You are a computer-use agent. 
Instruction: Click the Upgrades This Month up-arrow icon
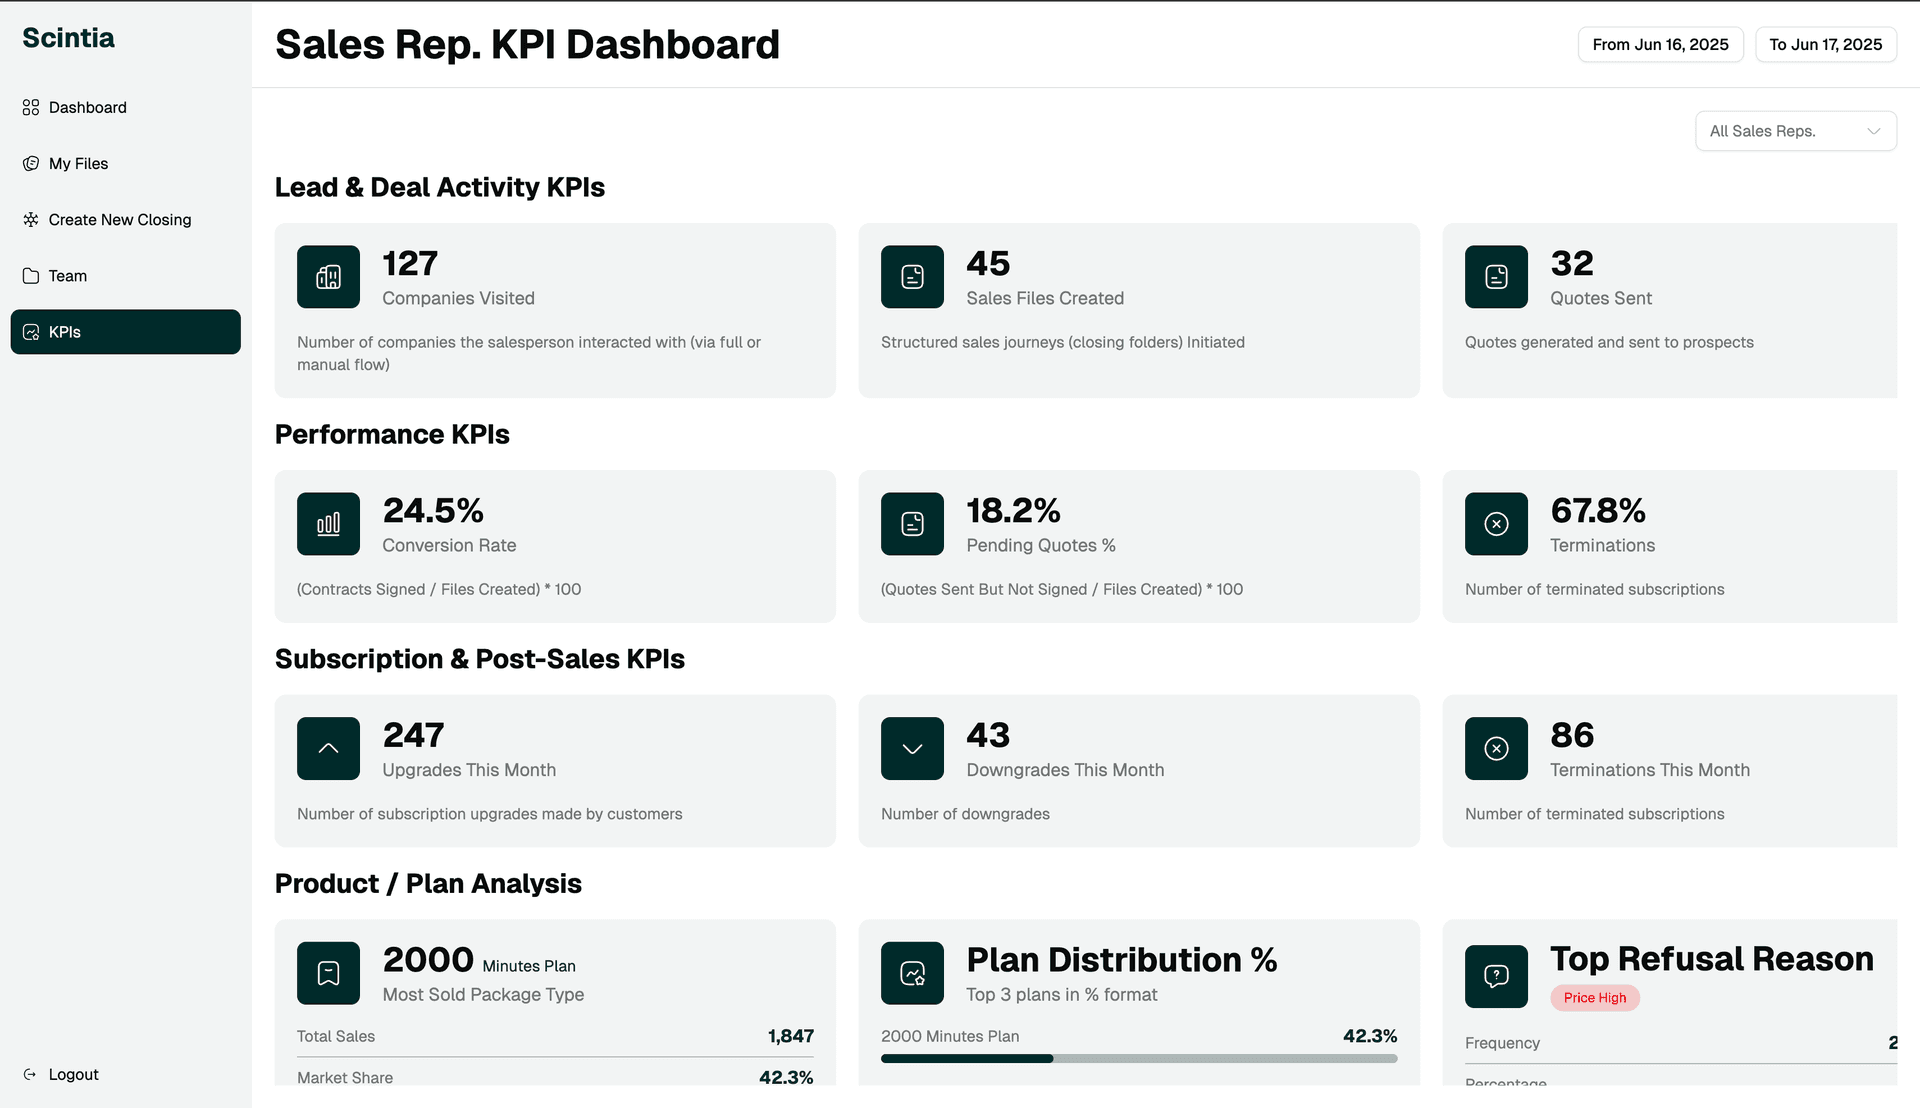coord(328,749)
